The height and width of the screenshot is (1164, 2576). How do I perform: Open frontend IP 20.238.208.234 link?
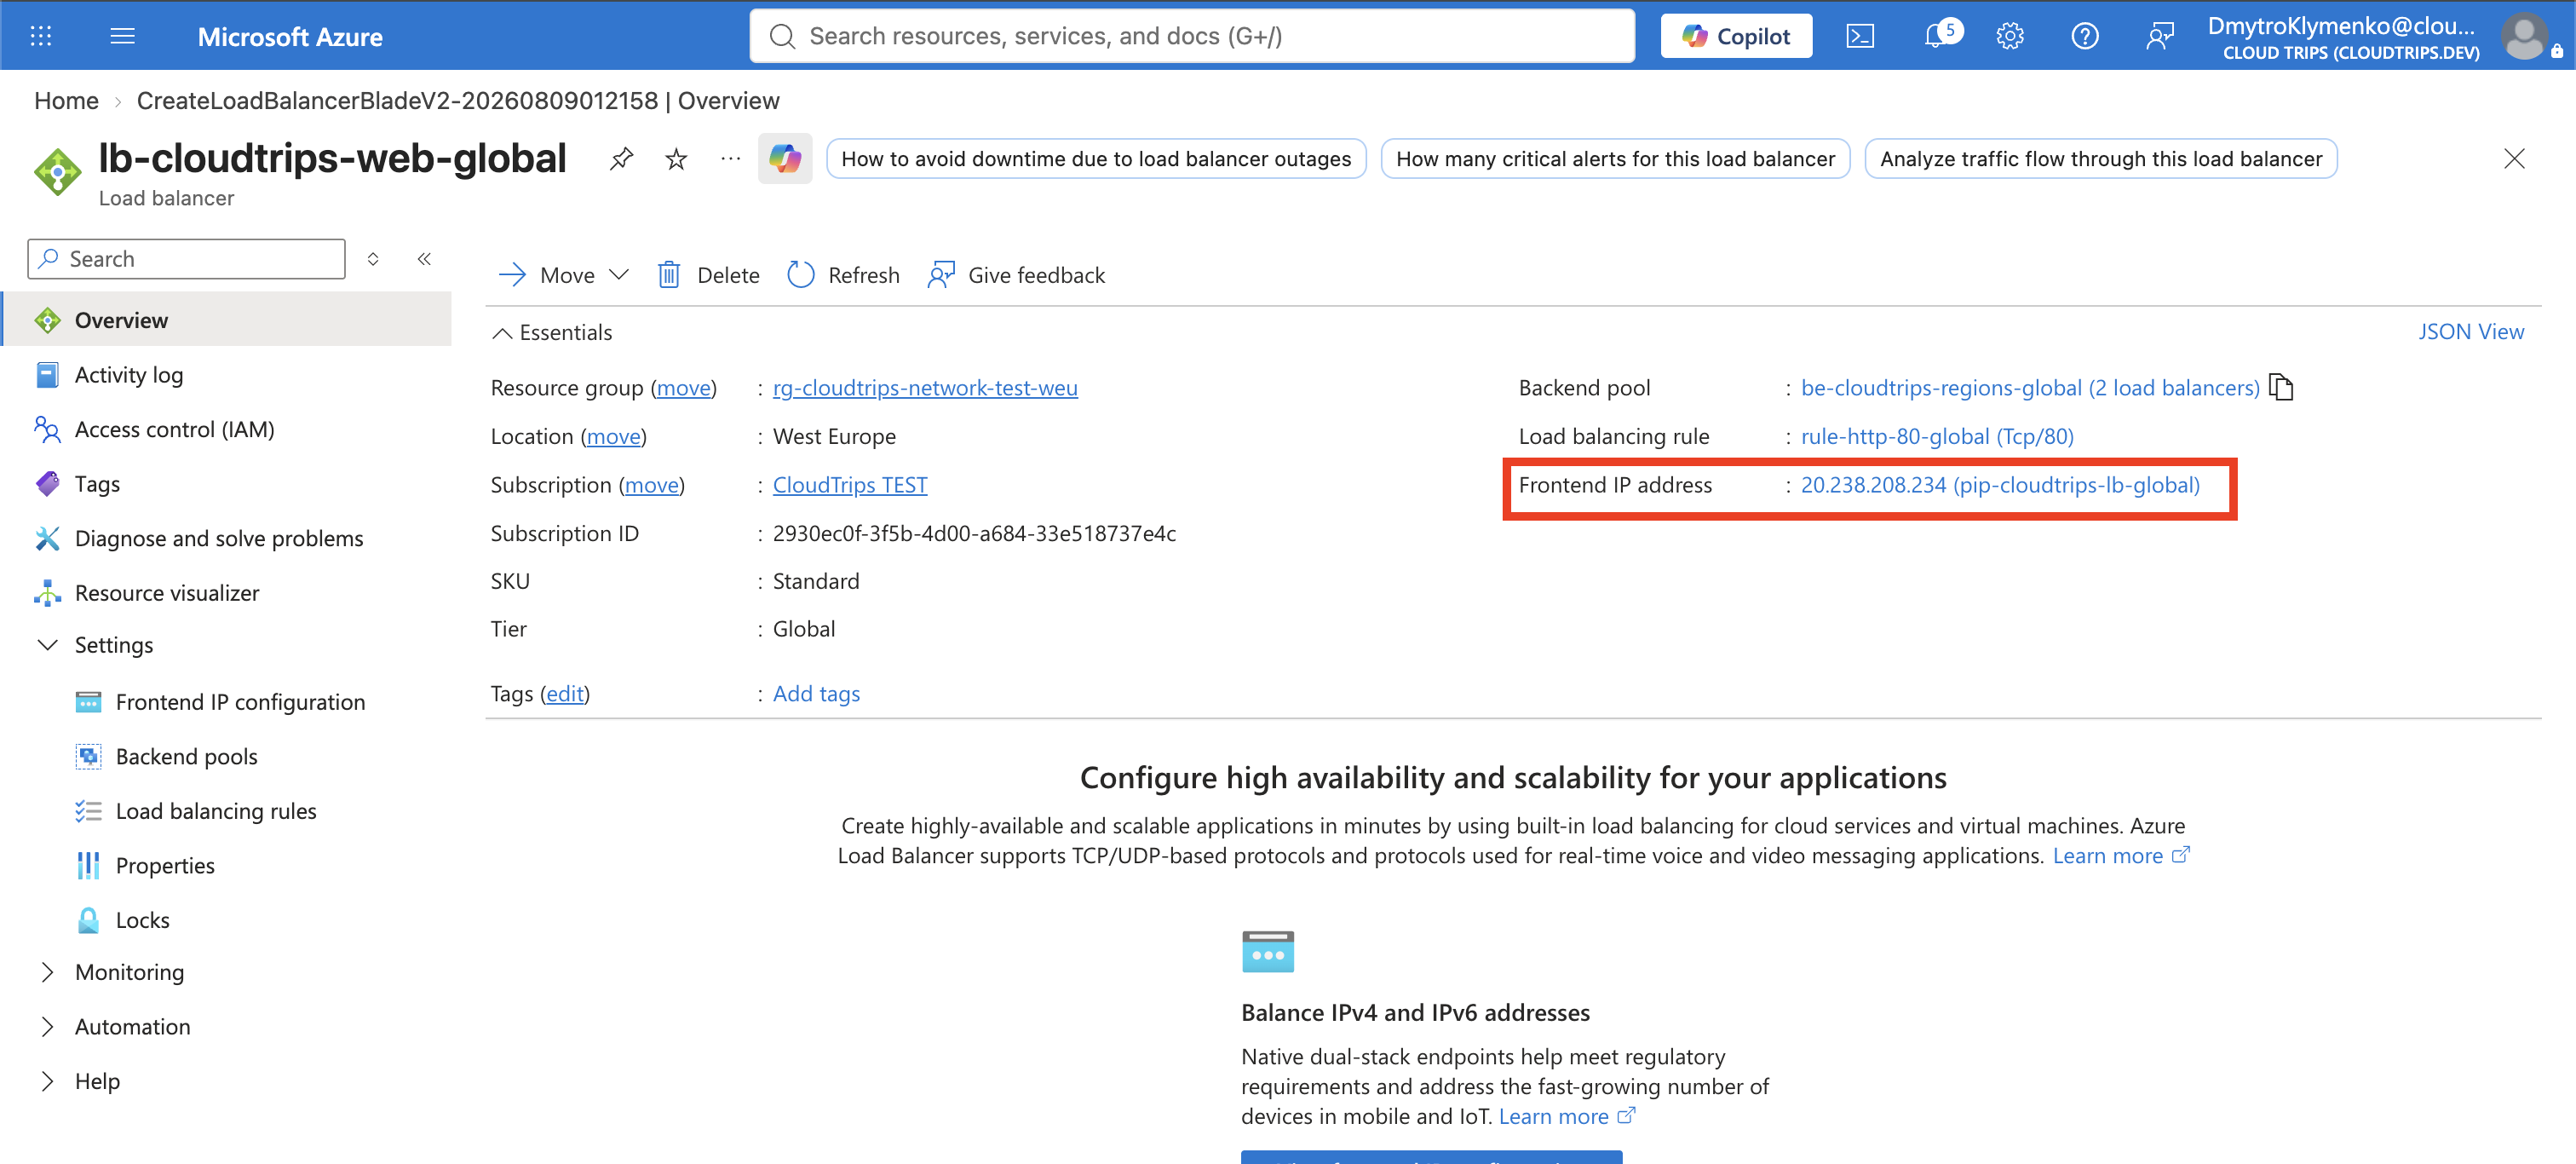(x=2000, y=484)
